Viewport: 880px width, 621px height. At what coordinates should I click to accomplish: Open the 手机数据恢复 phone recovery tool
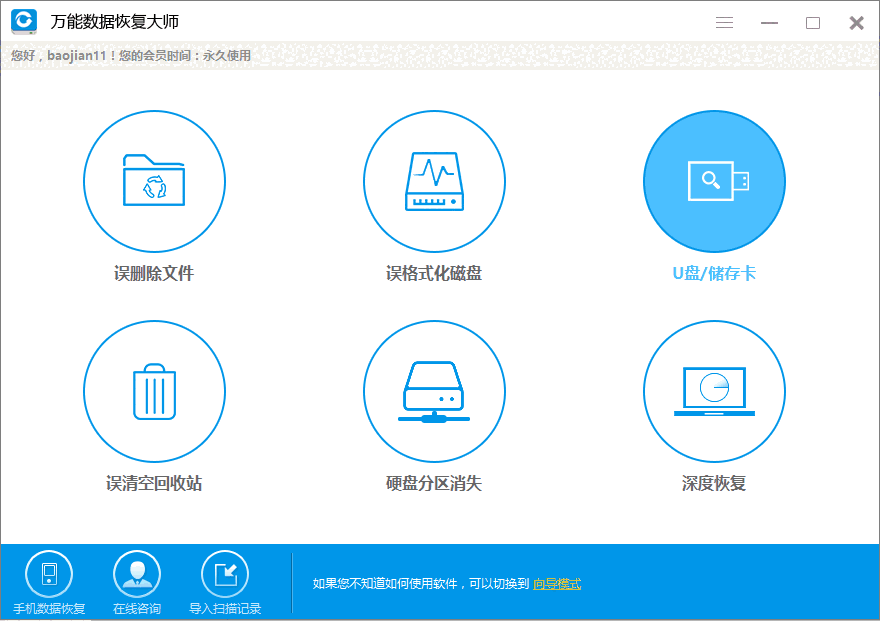(x=49, y=580)
